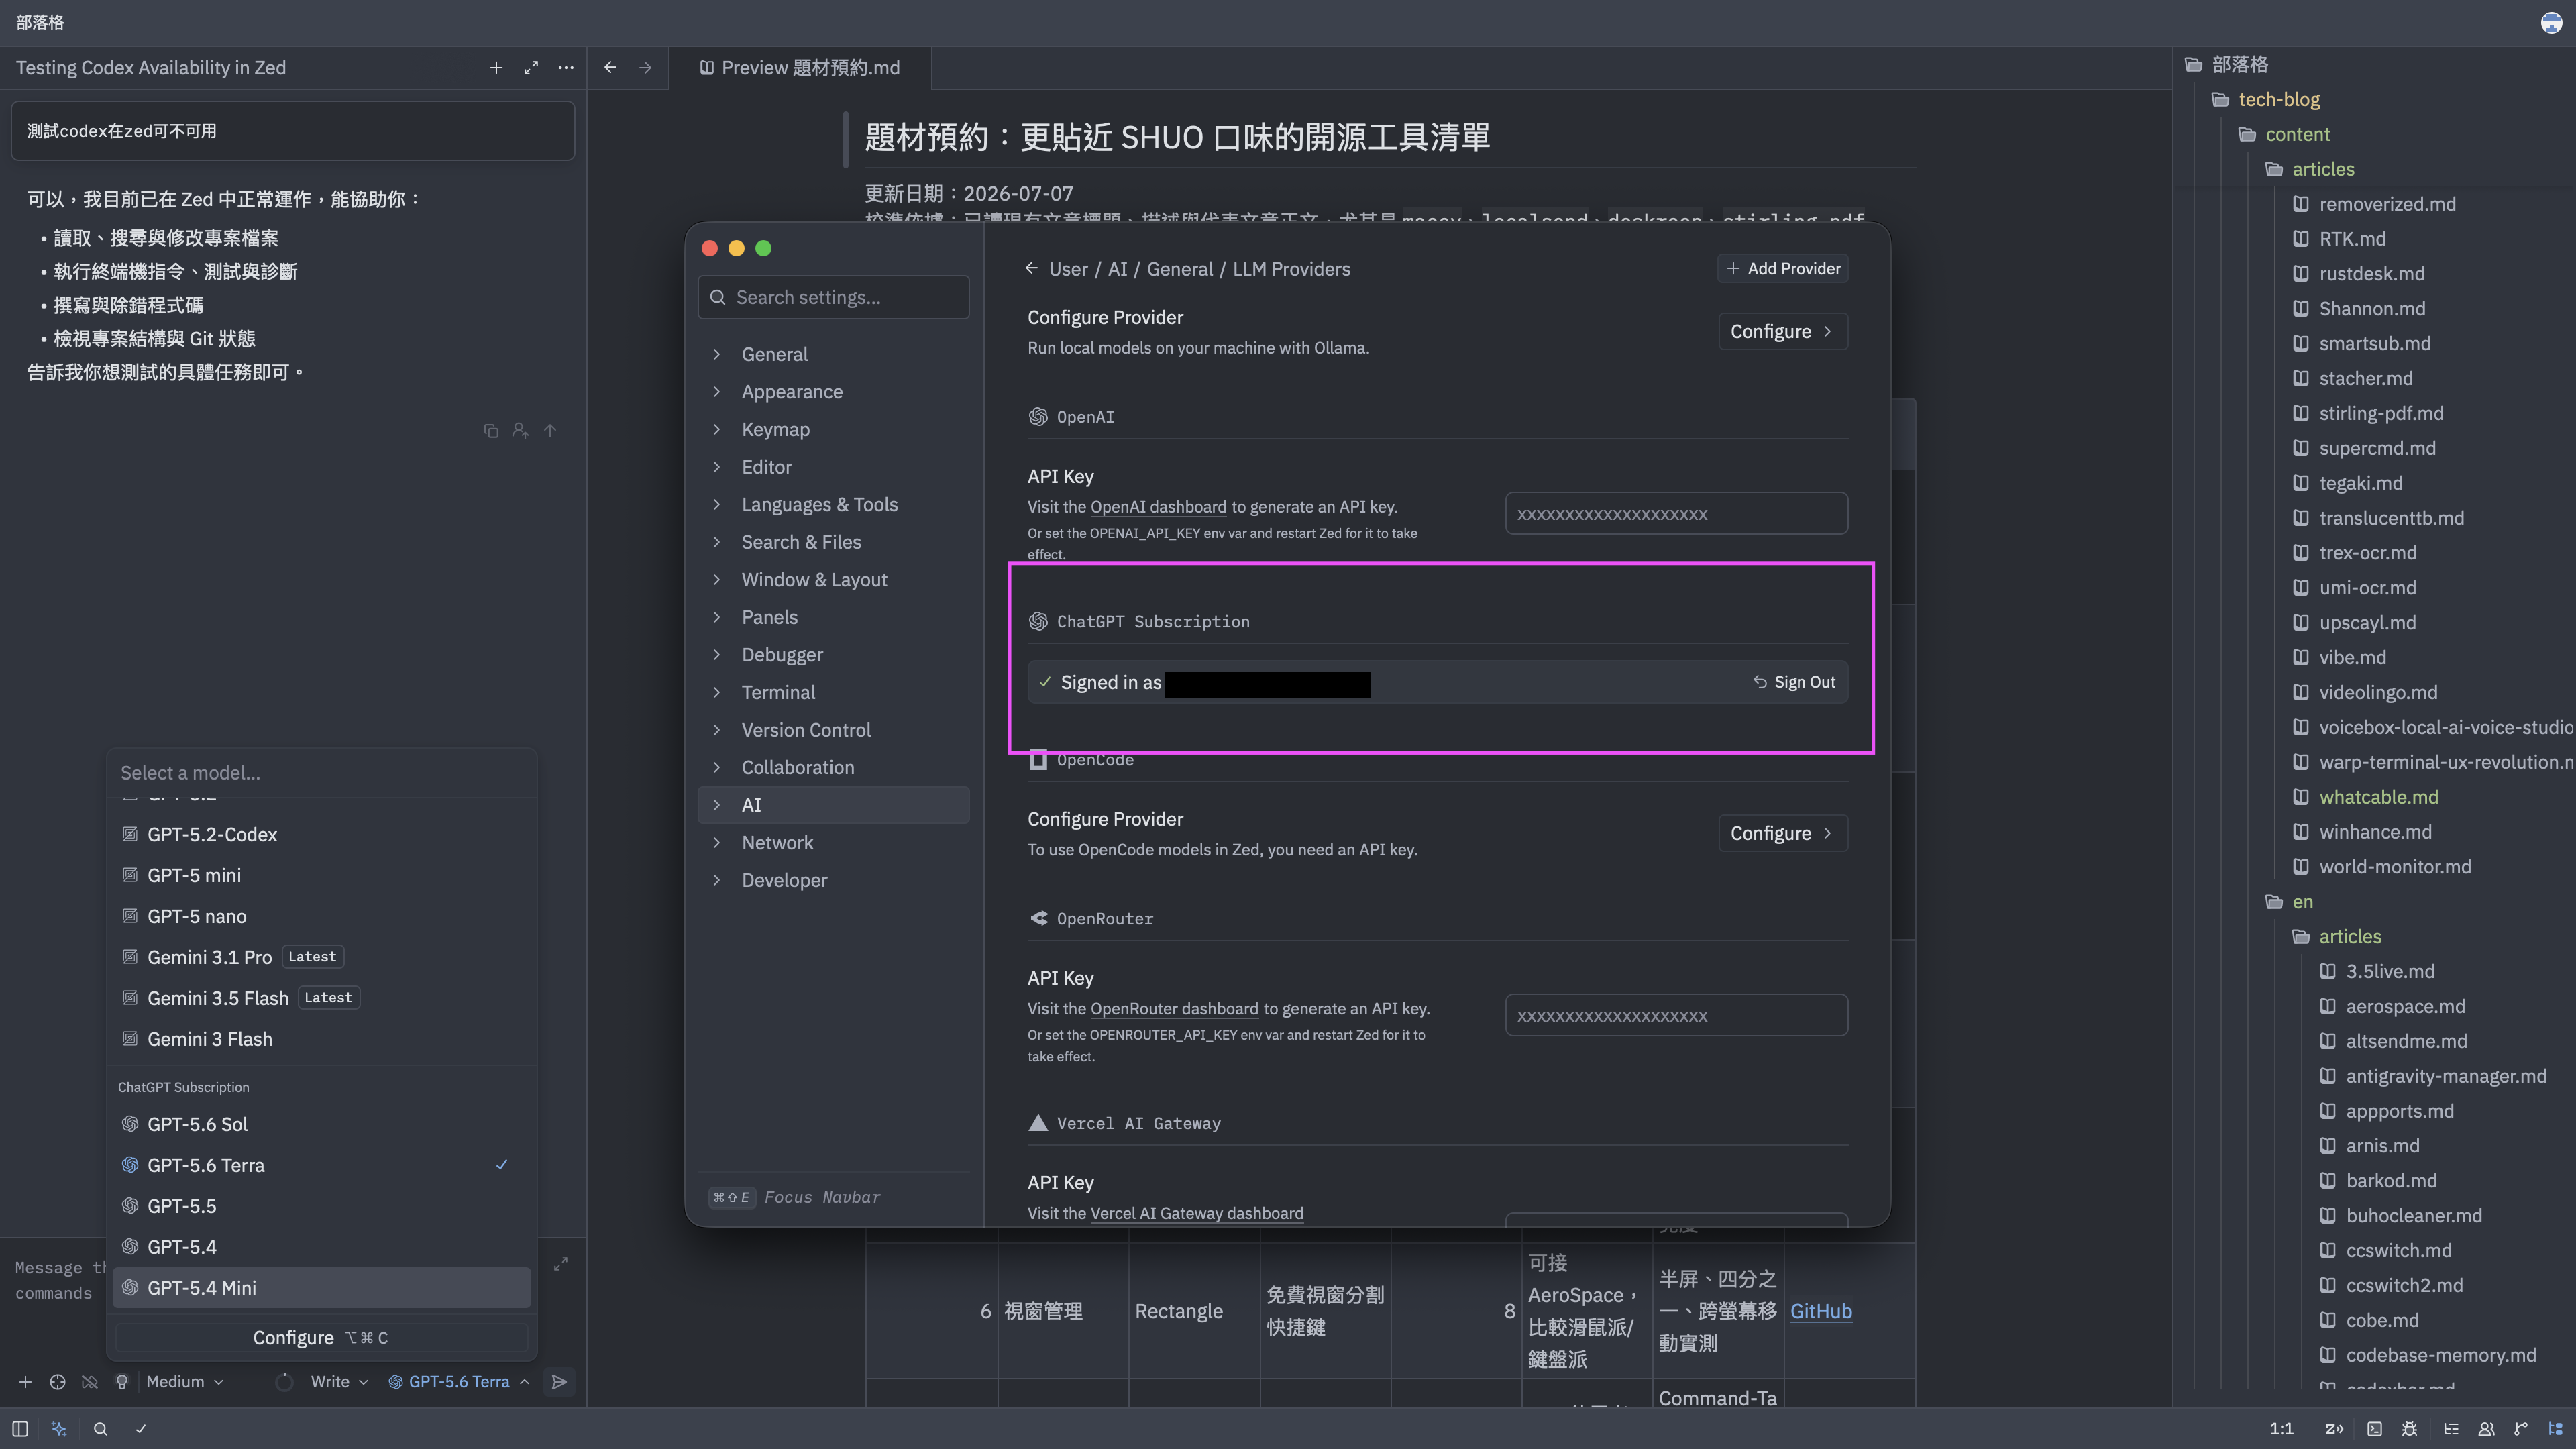Click Configure button in model picker
2576x1449 pixels.
click(321, 1337)
